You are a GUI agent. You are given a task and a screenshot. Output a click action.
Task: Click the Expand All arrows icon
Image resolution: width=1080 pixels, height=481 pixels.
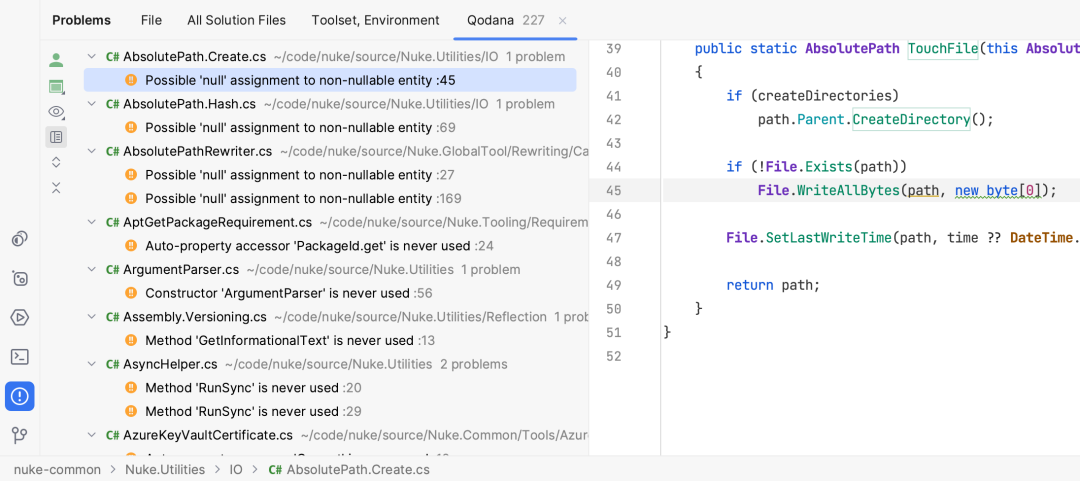(x=56, y=163)
